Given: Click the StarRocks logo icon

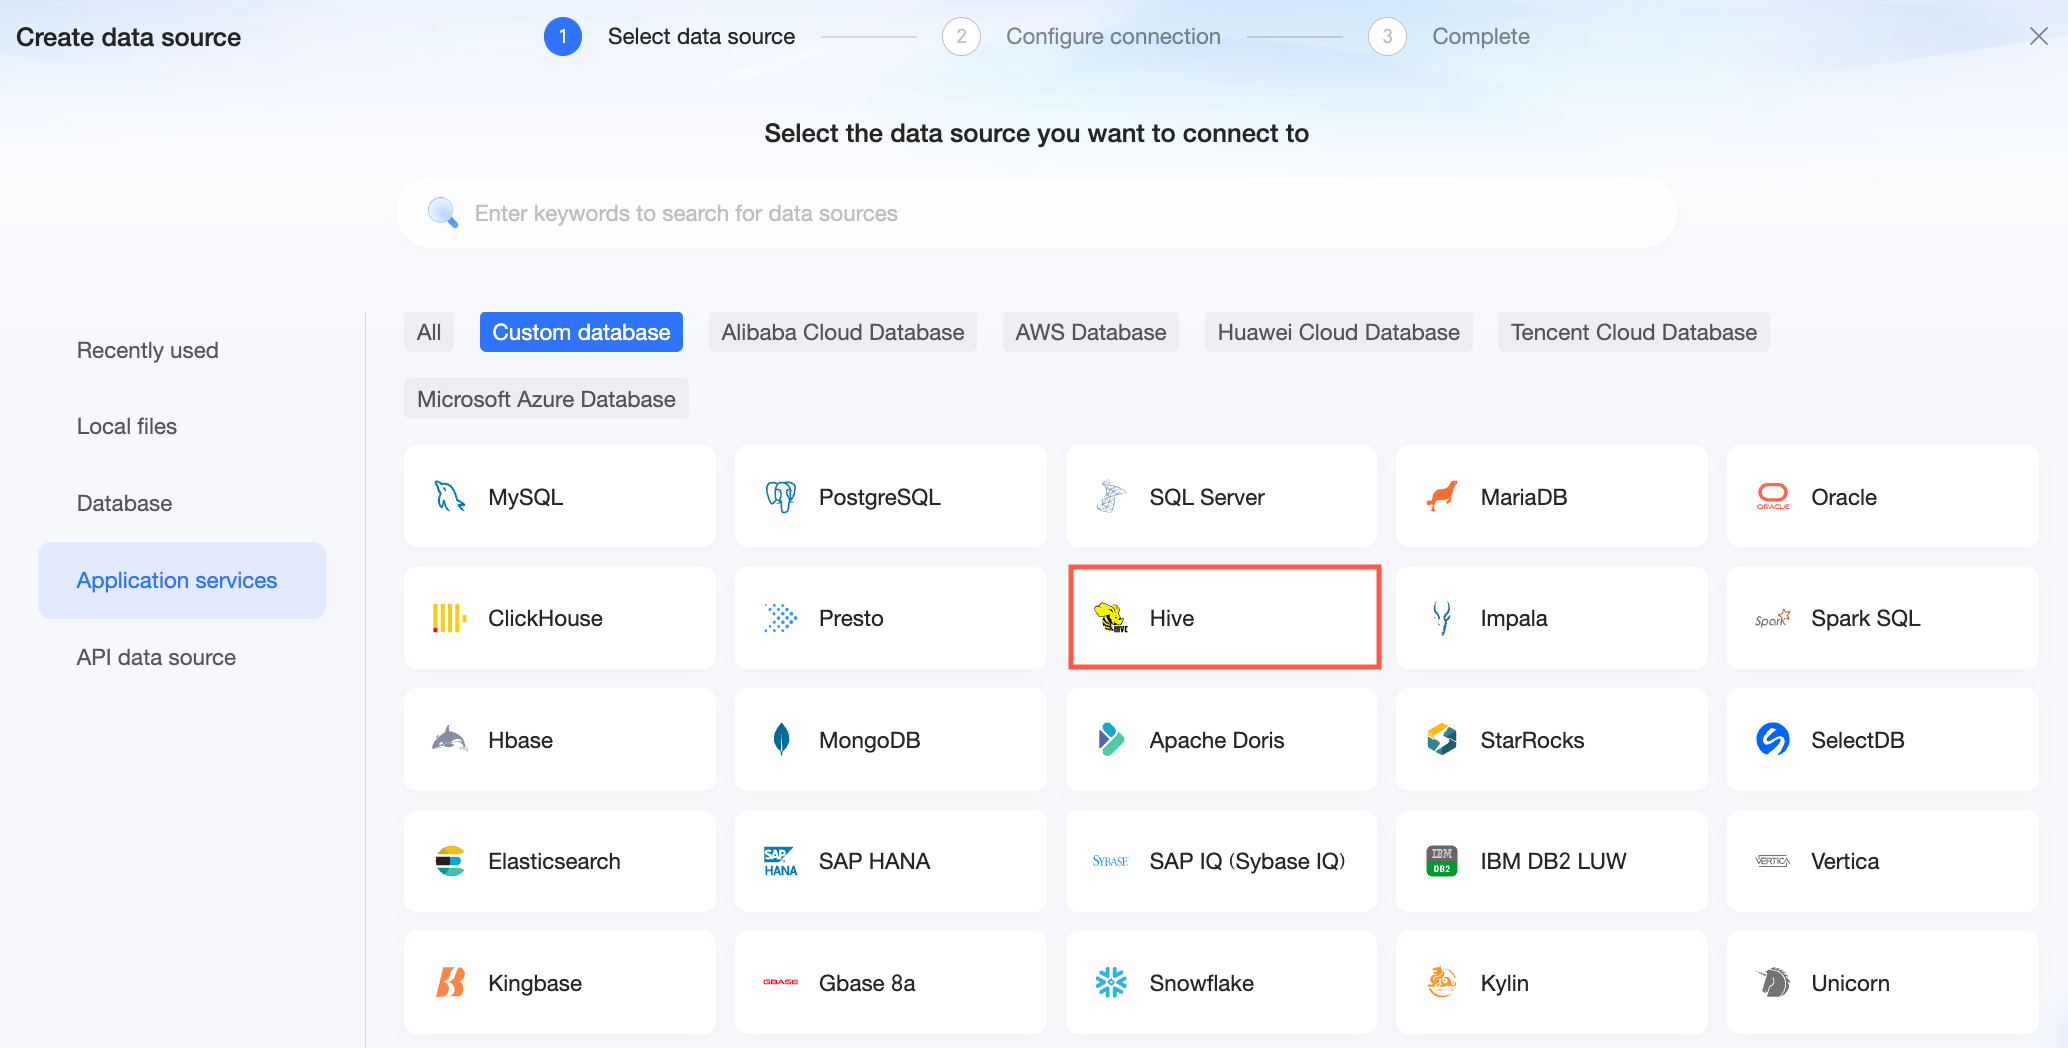Looking at the screenshot, I should (1442, 740).
